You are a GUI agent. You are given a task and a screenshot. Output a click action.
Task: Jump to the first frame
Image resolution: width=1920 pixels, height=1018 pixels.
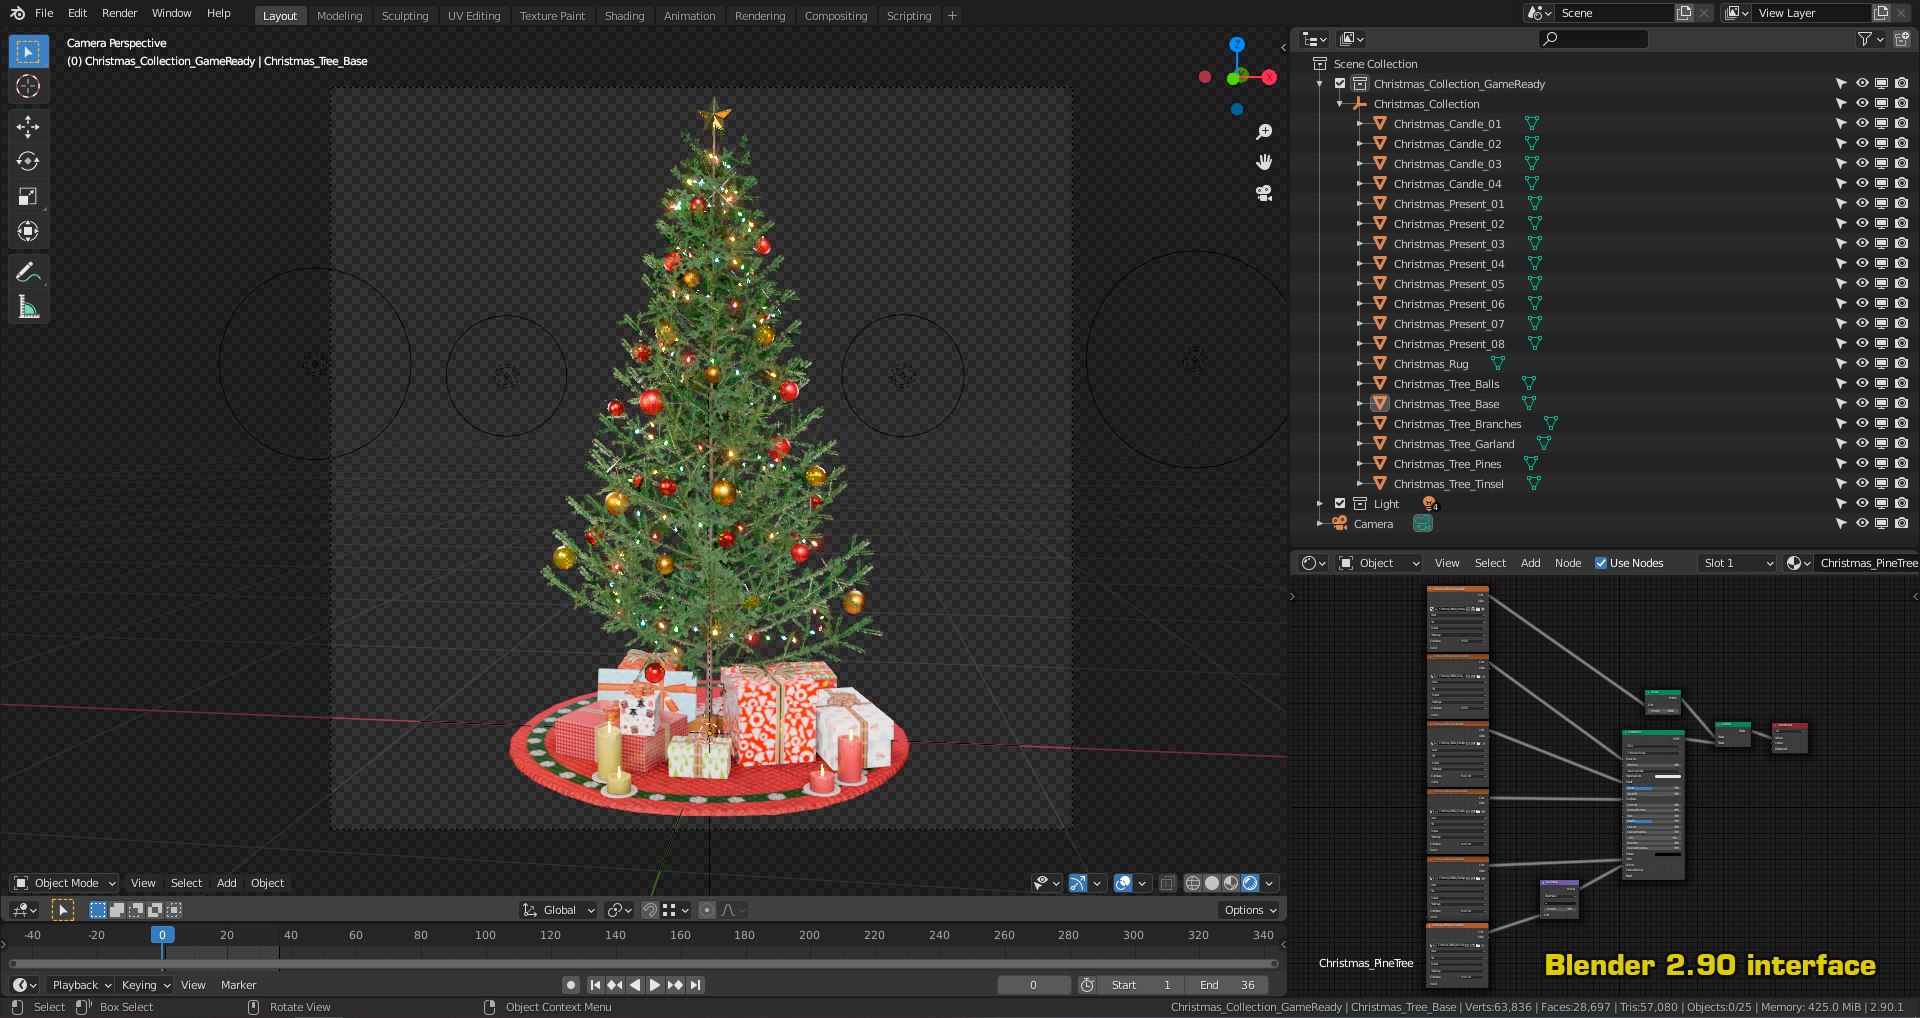point(595,985)
